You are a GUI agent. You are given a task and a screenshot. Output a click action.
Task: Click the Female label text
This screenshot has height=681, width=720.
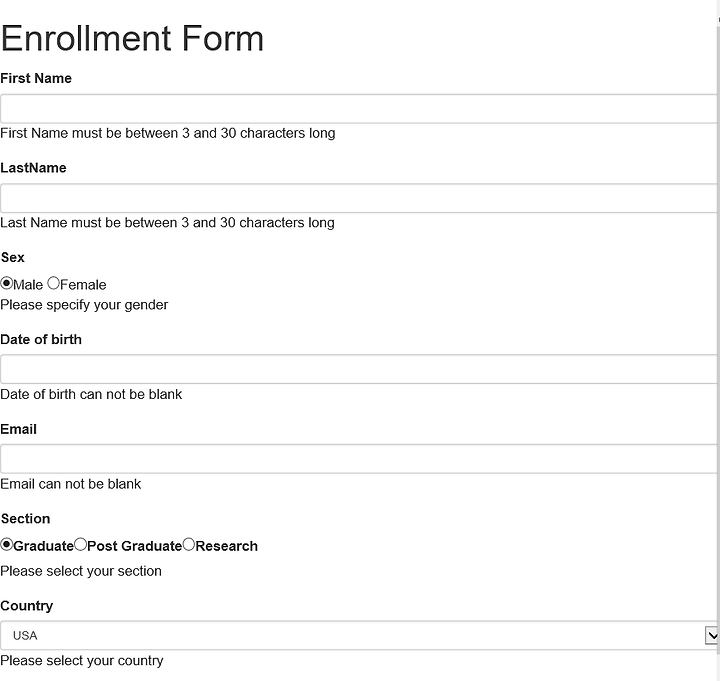pyautogui.click(x=83, y=285)
